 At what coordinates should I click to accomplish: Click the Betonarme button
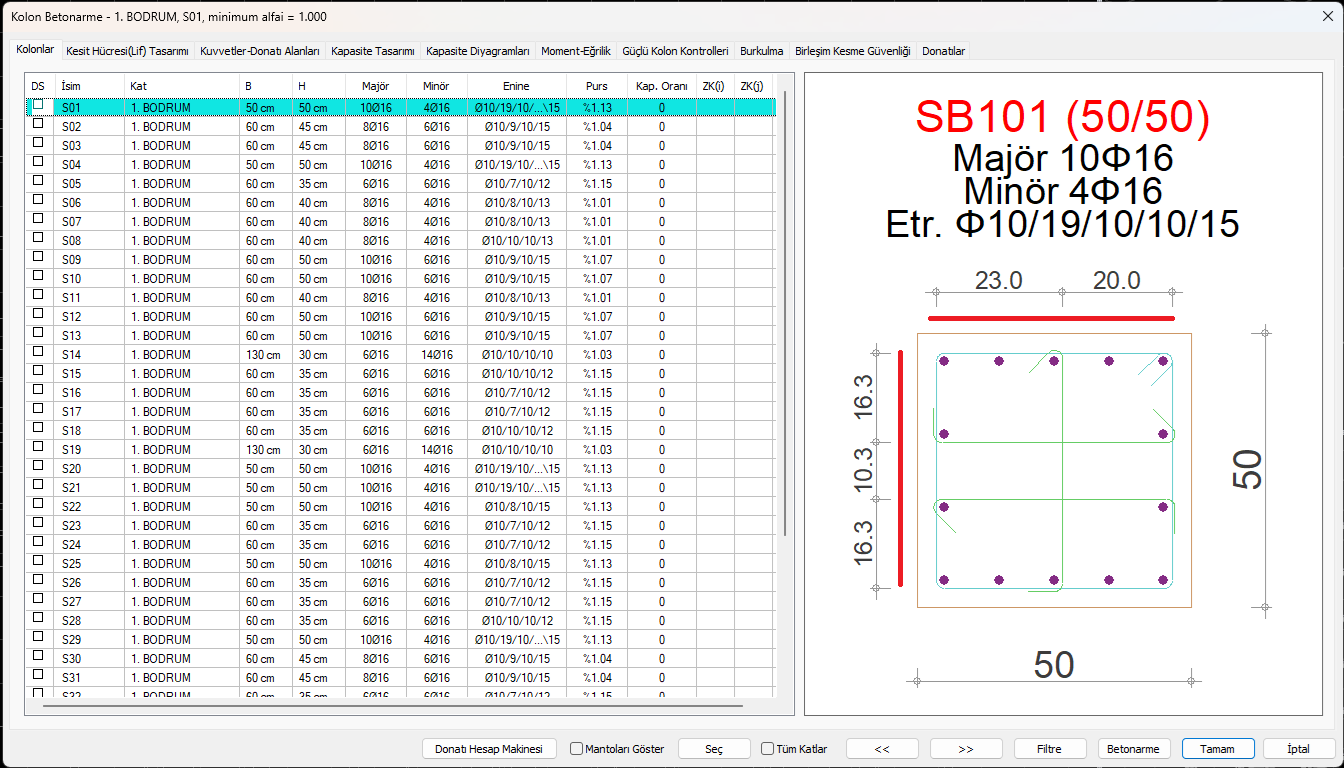click(x=1134, y=748)
